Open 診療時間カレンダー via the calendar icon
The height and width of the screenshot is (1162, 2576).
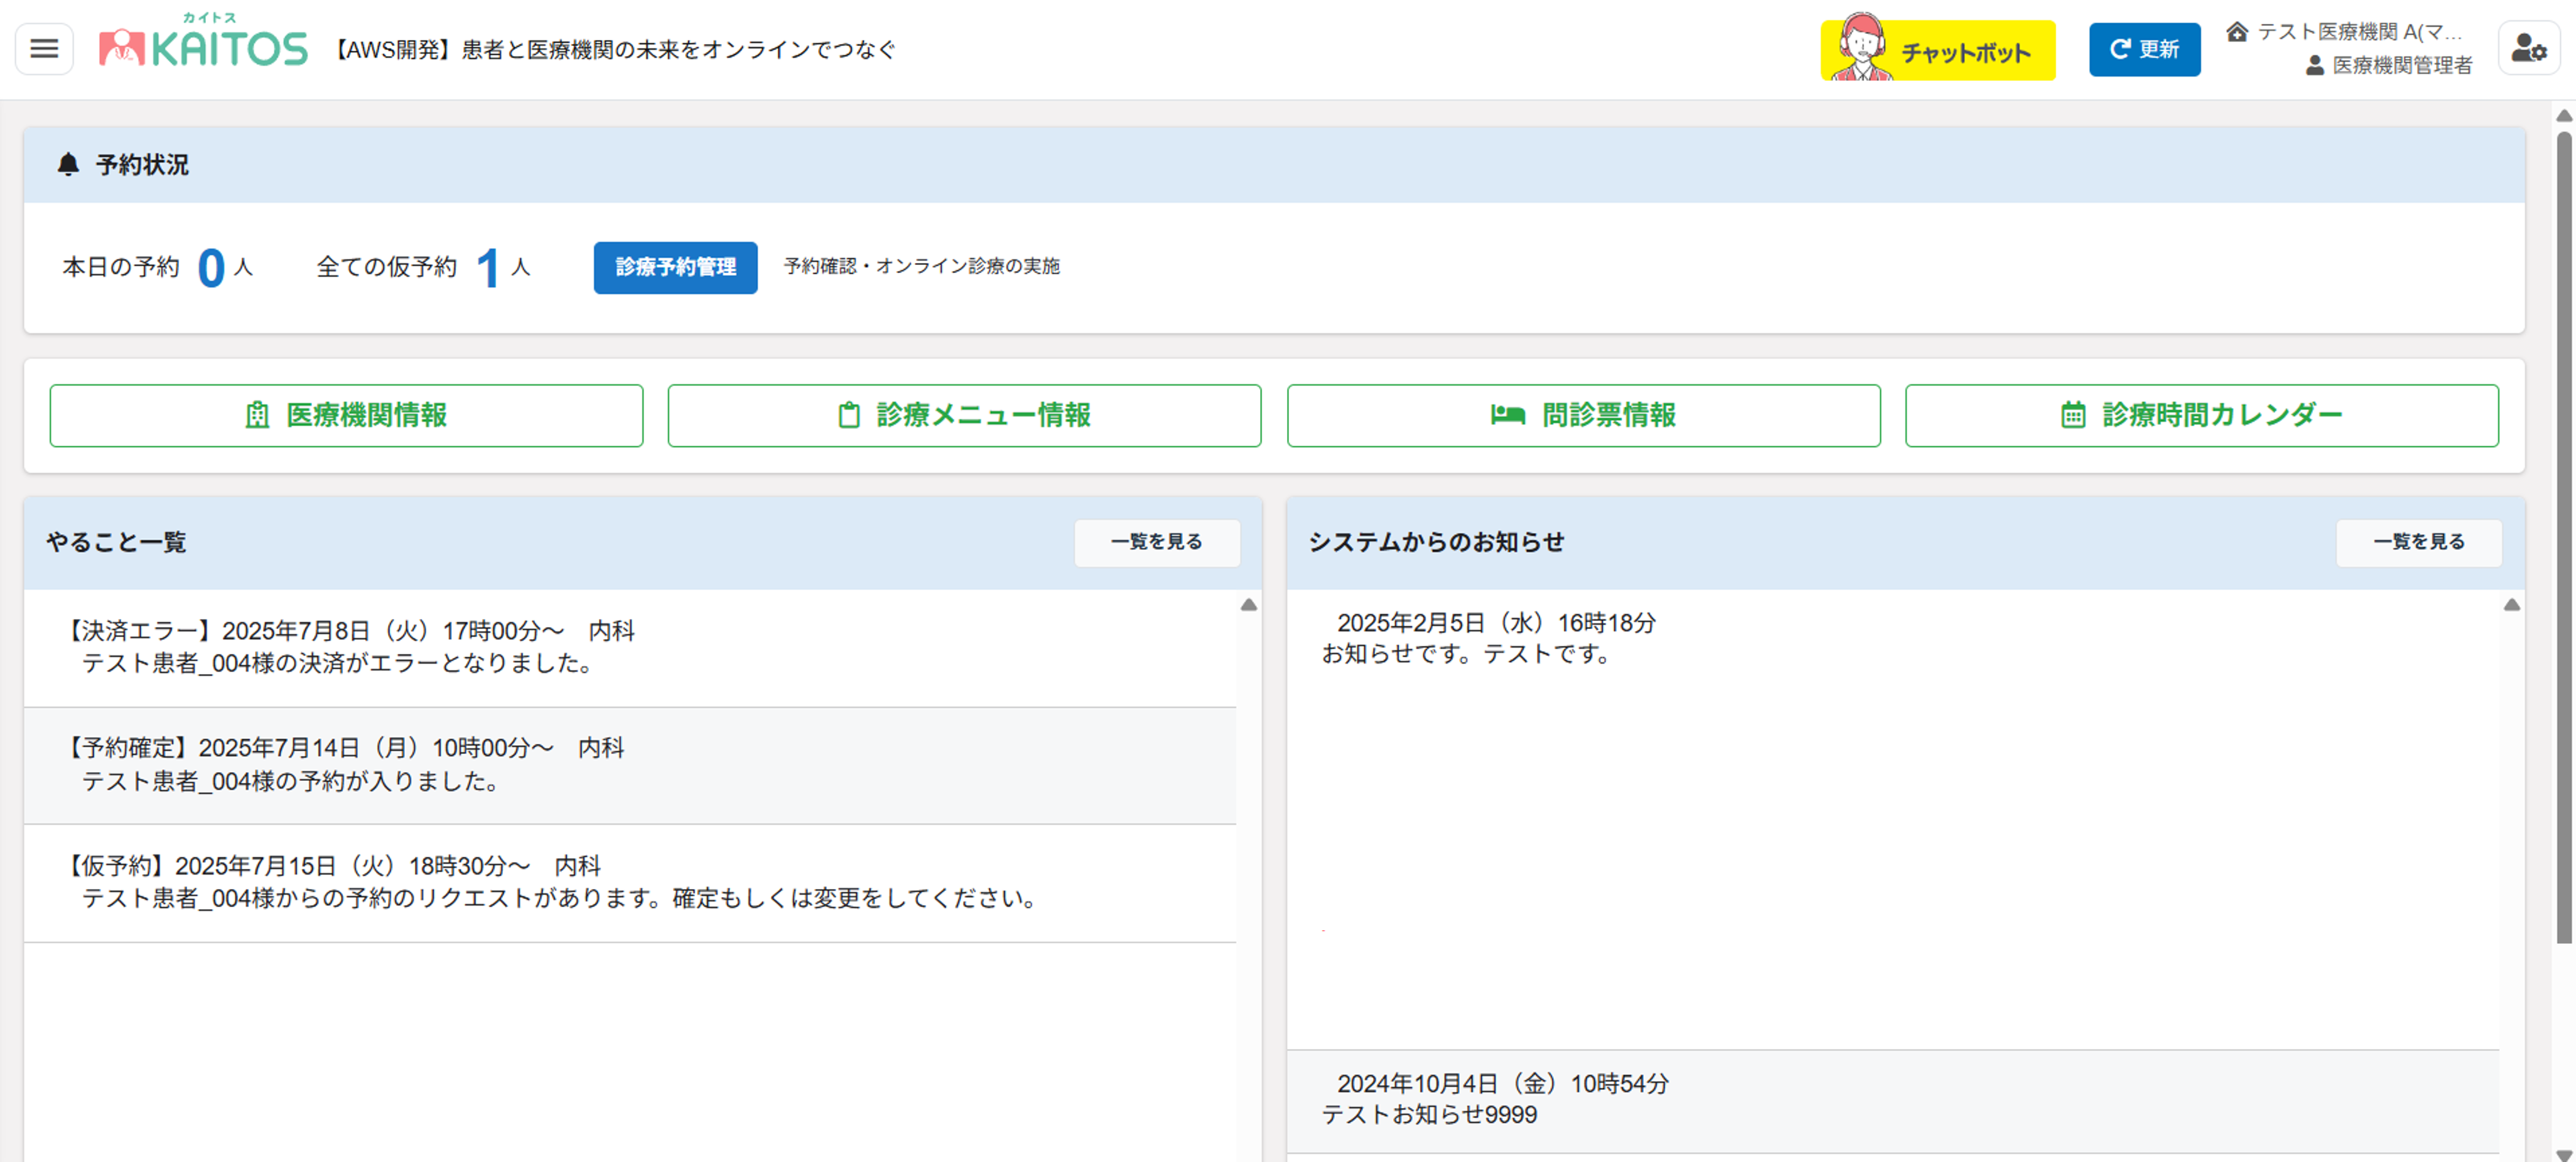click(2074, 415)
